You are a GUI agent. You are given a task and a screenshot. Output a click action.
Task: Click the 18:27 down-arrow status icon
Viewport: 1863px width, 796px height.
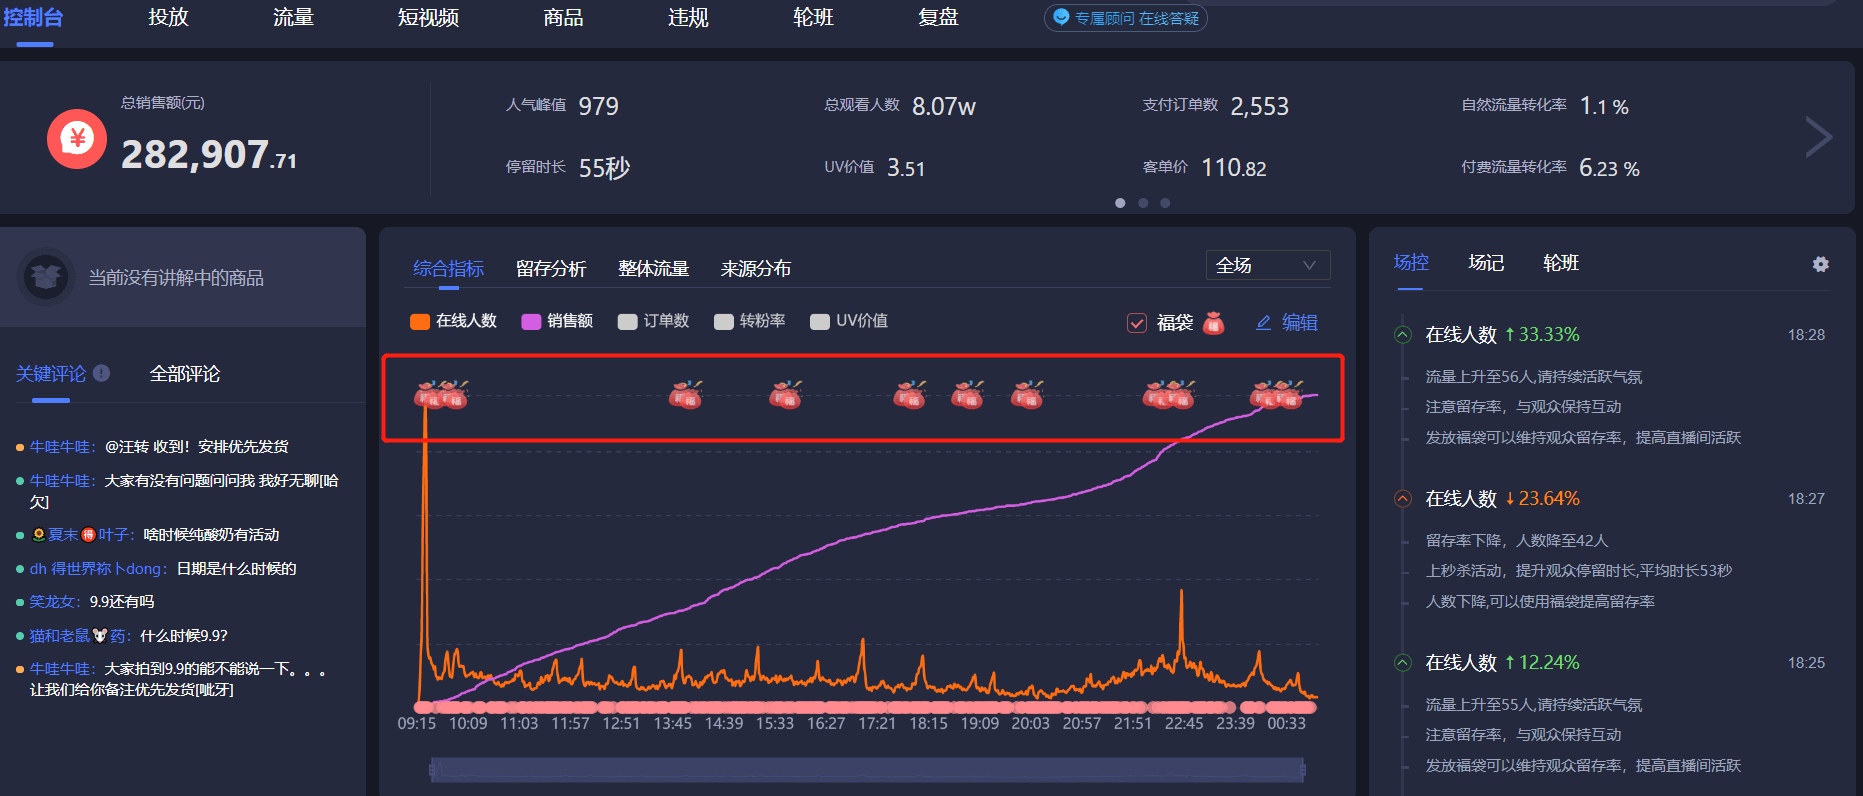pos(1403,499)
